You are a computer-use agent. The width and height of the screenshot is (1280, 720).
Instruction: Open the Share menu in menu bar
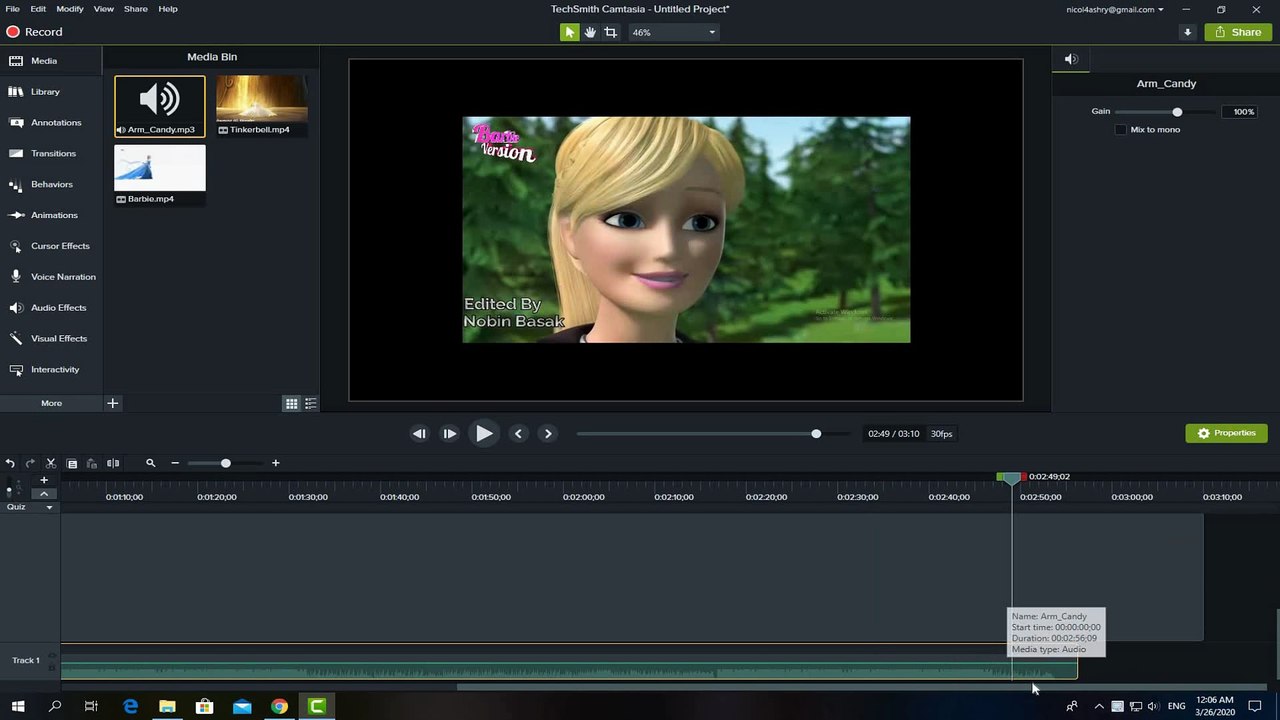(136, 9)
